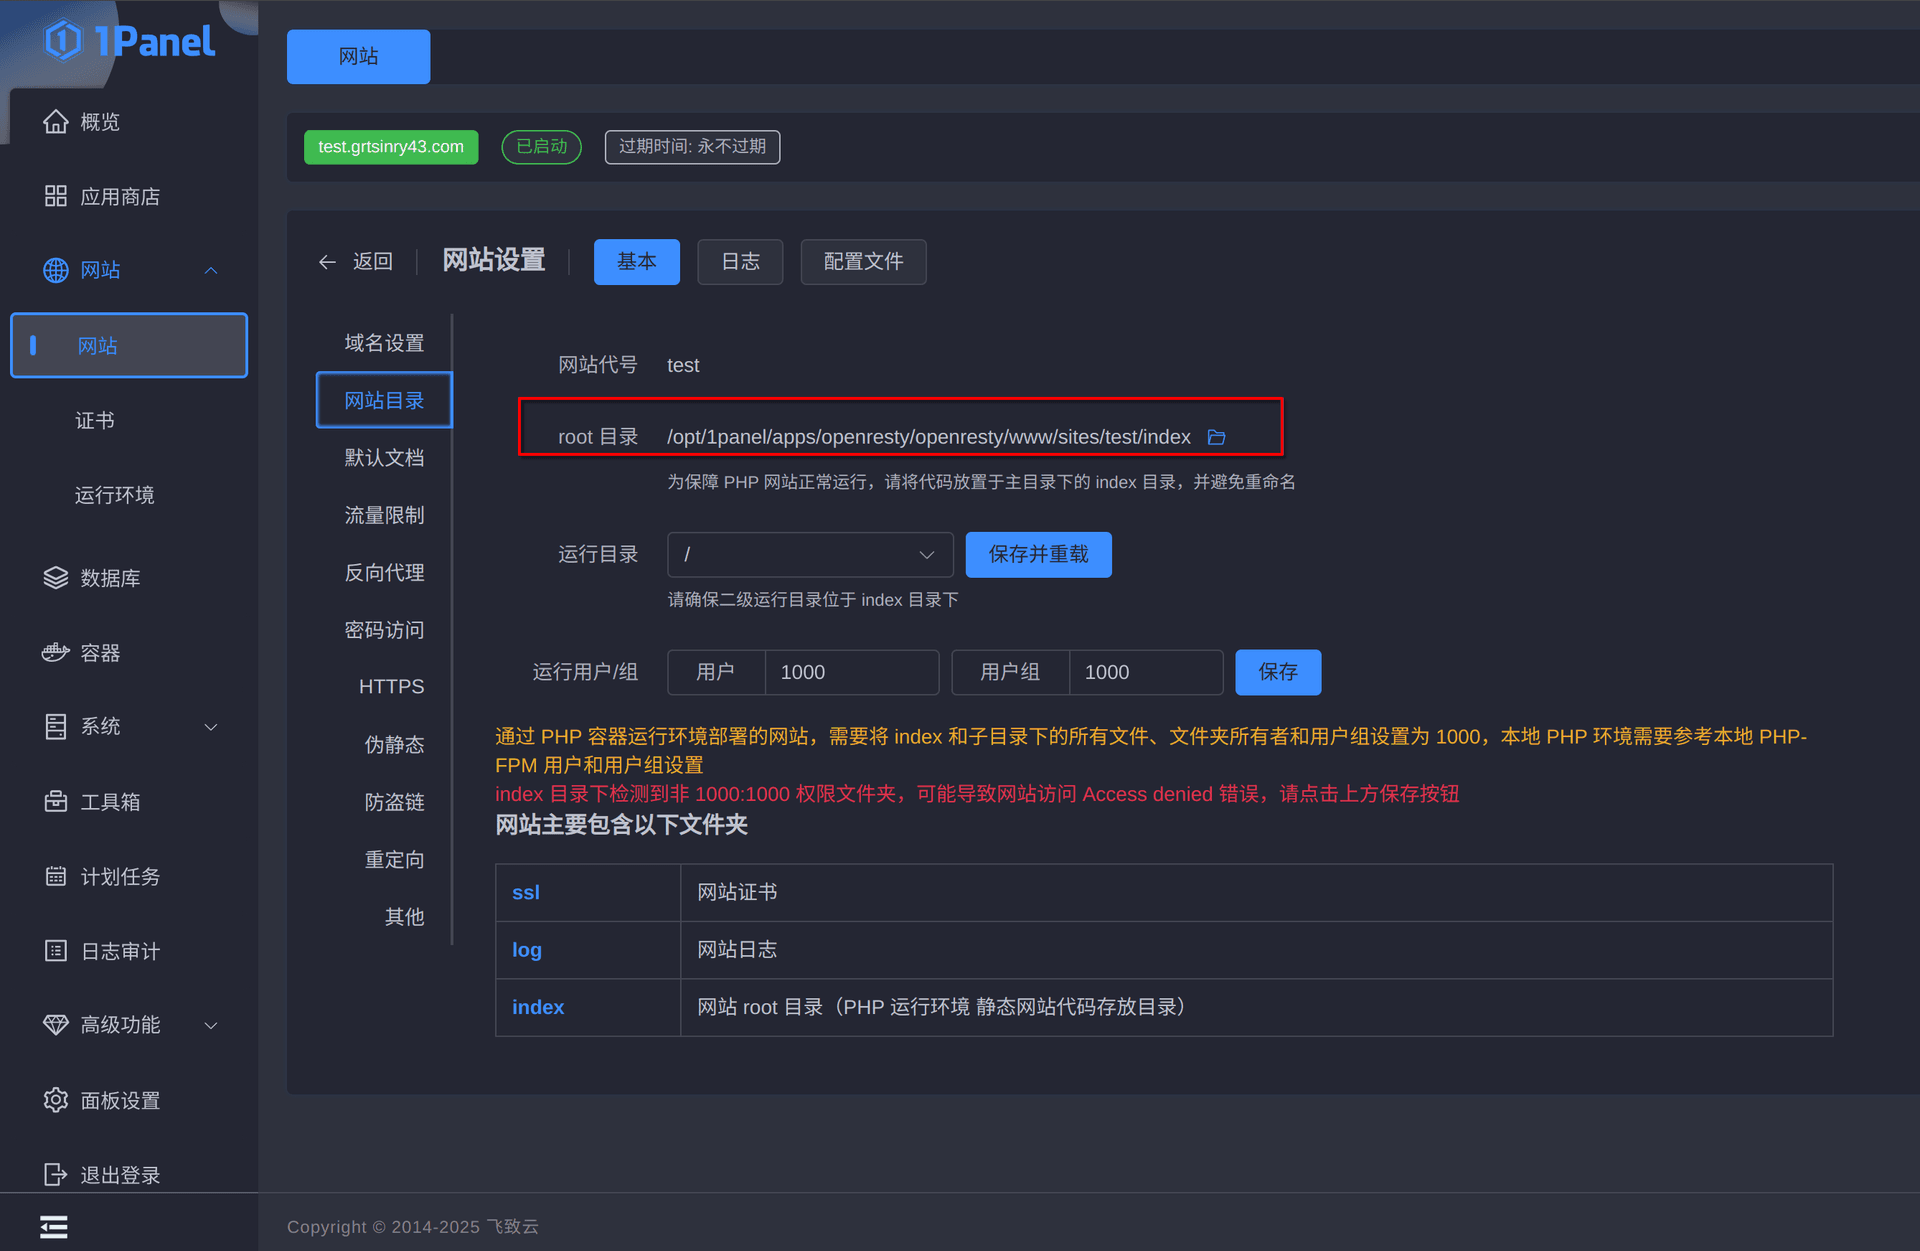The image size is (1920, 1251).
Task: Open Containers via the docker icon
Action: [x=56, y=652]
